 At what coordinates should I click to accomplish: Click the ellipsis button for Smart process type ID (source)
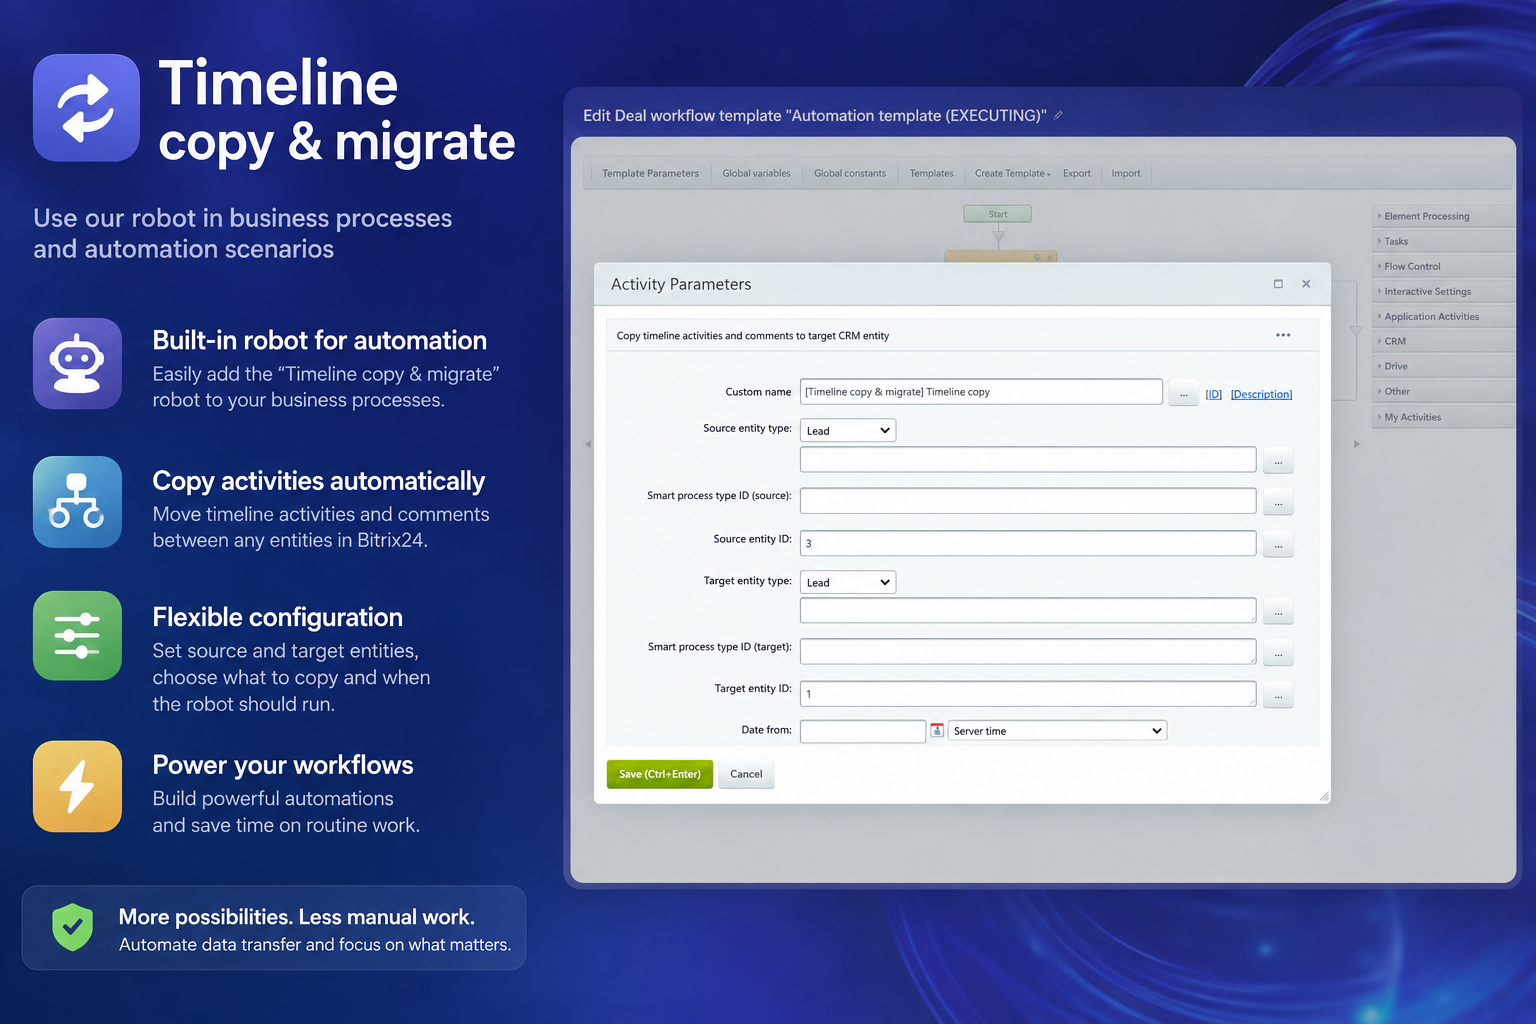tap(1278, 502)
